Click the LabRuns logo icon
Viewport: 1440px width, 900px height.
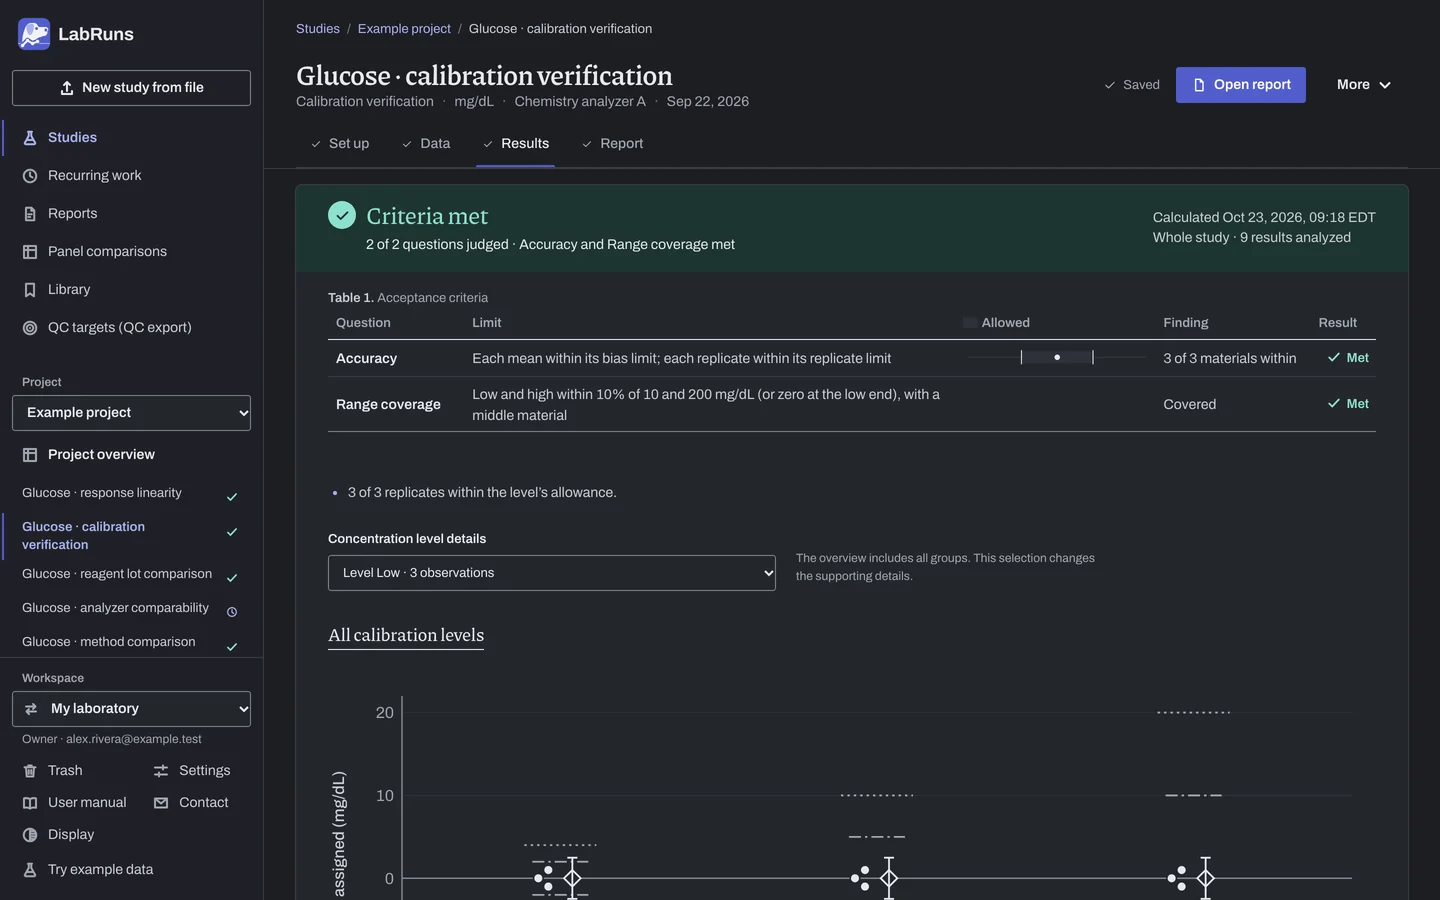click(x=34, y=34)
